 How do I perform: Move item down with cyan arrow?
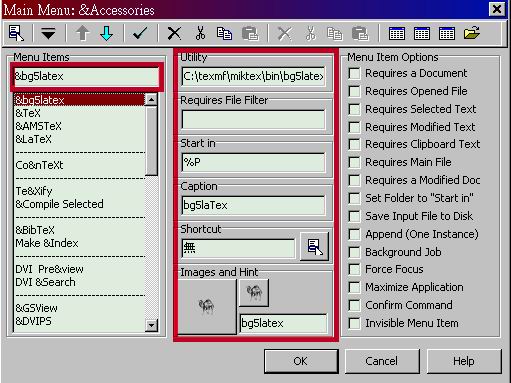coord(107,33)
